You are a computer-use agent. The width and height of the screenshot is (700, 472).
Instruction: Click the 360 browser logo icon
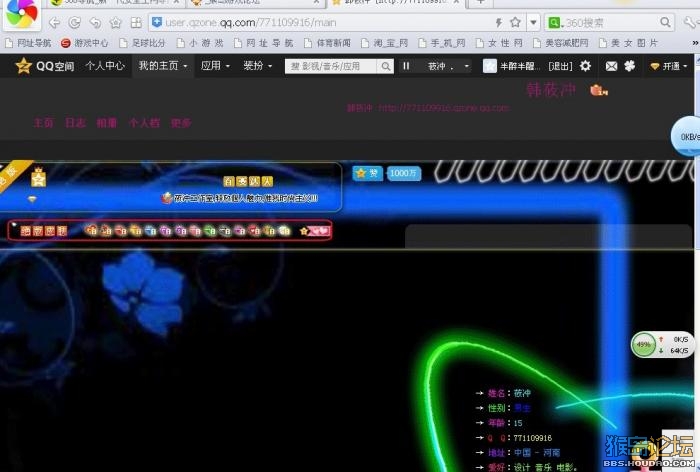(21, 13)
